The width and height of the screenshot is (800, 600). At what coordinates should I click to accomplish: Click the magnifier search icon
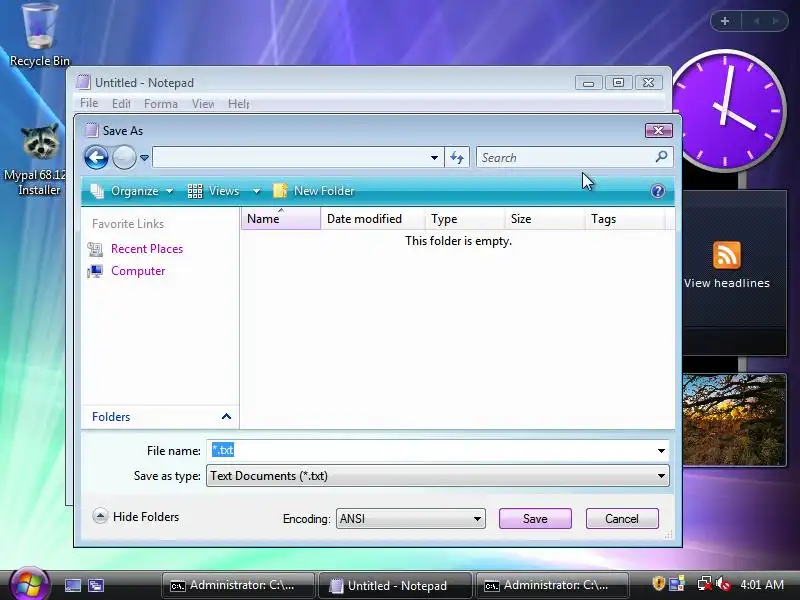point(661,157)
